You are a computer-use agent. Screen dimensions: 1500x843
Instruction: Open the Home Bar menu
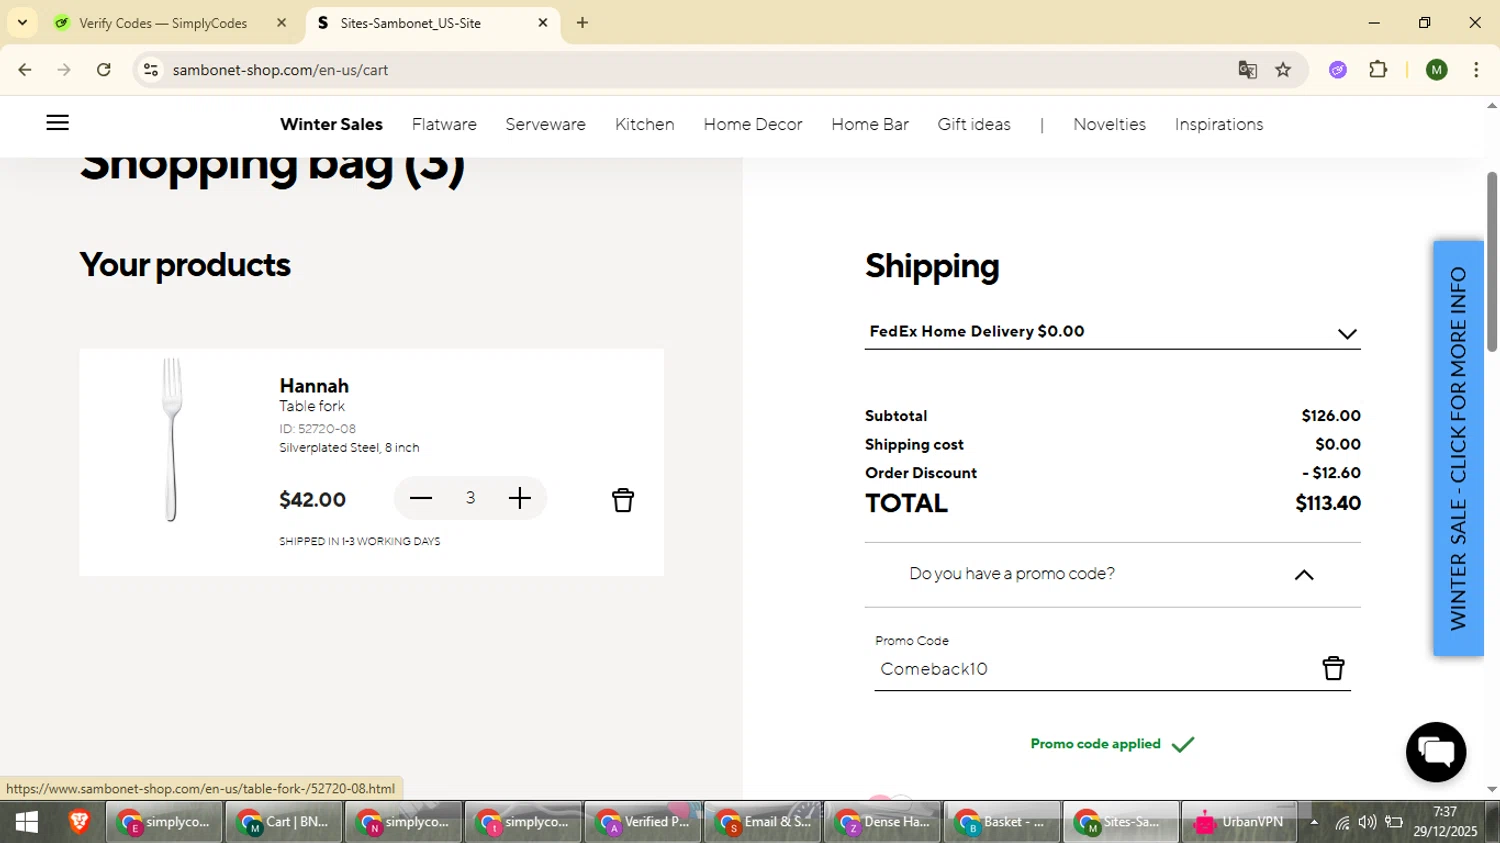[870, 124]
